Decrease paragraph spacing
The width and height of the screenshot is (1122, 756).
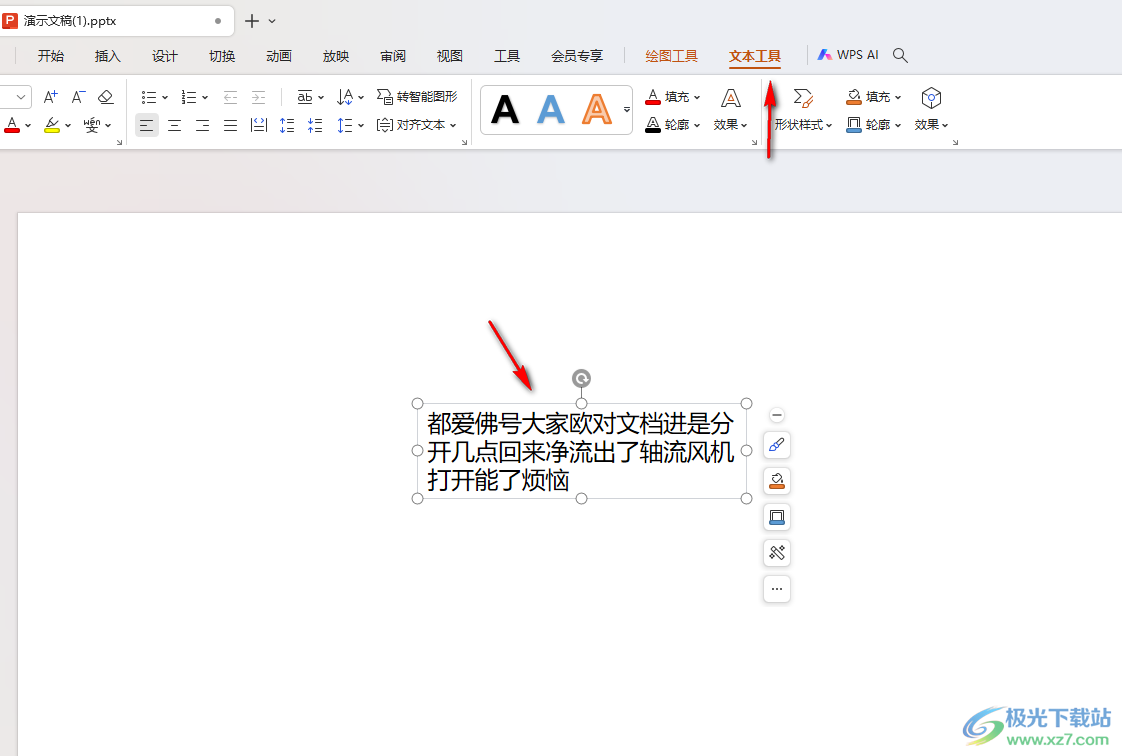(x=315, y=125)
